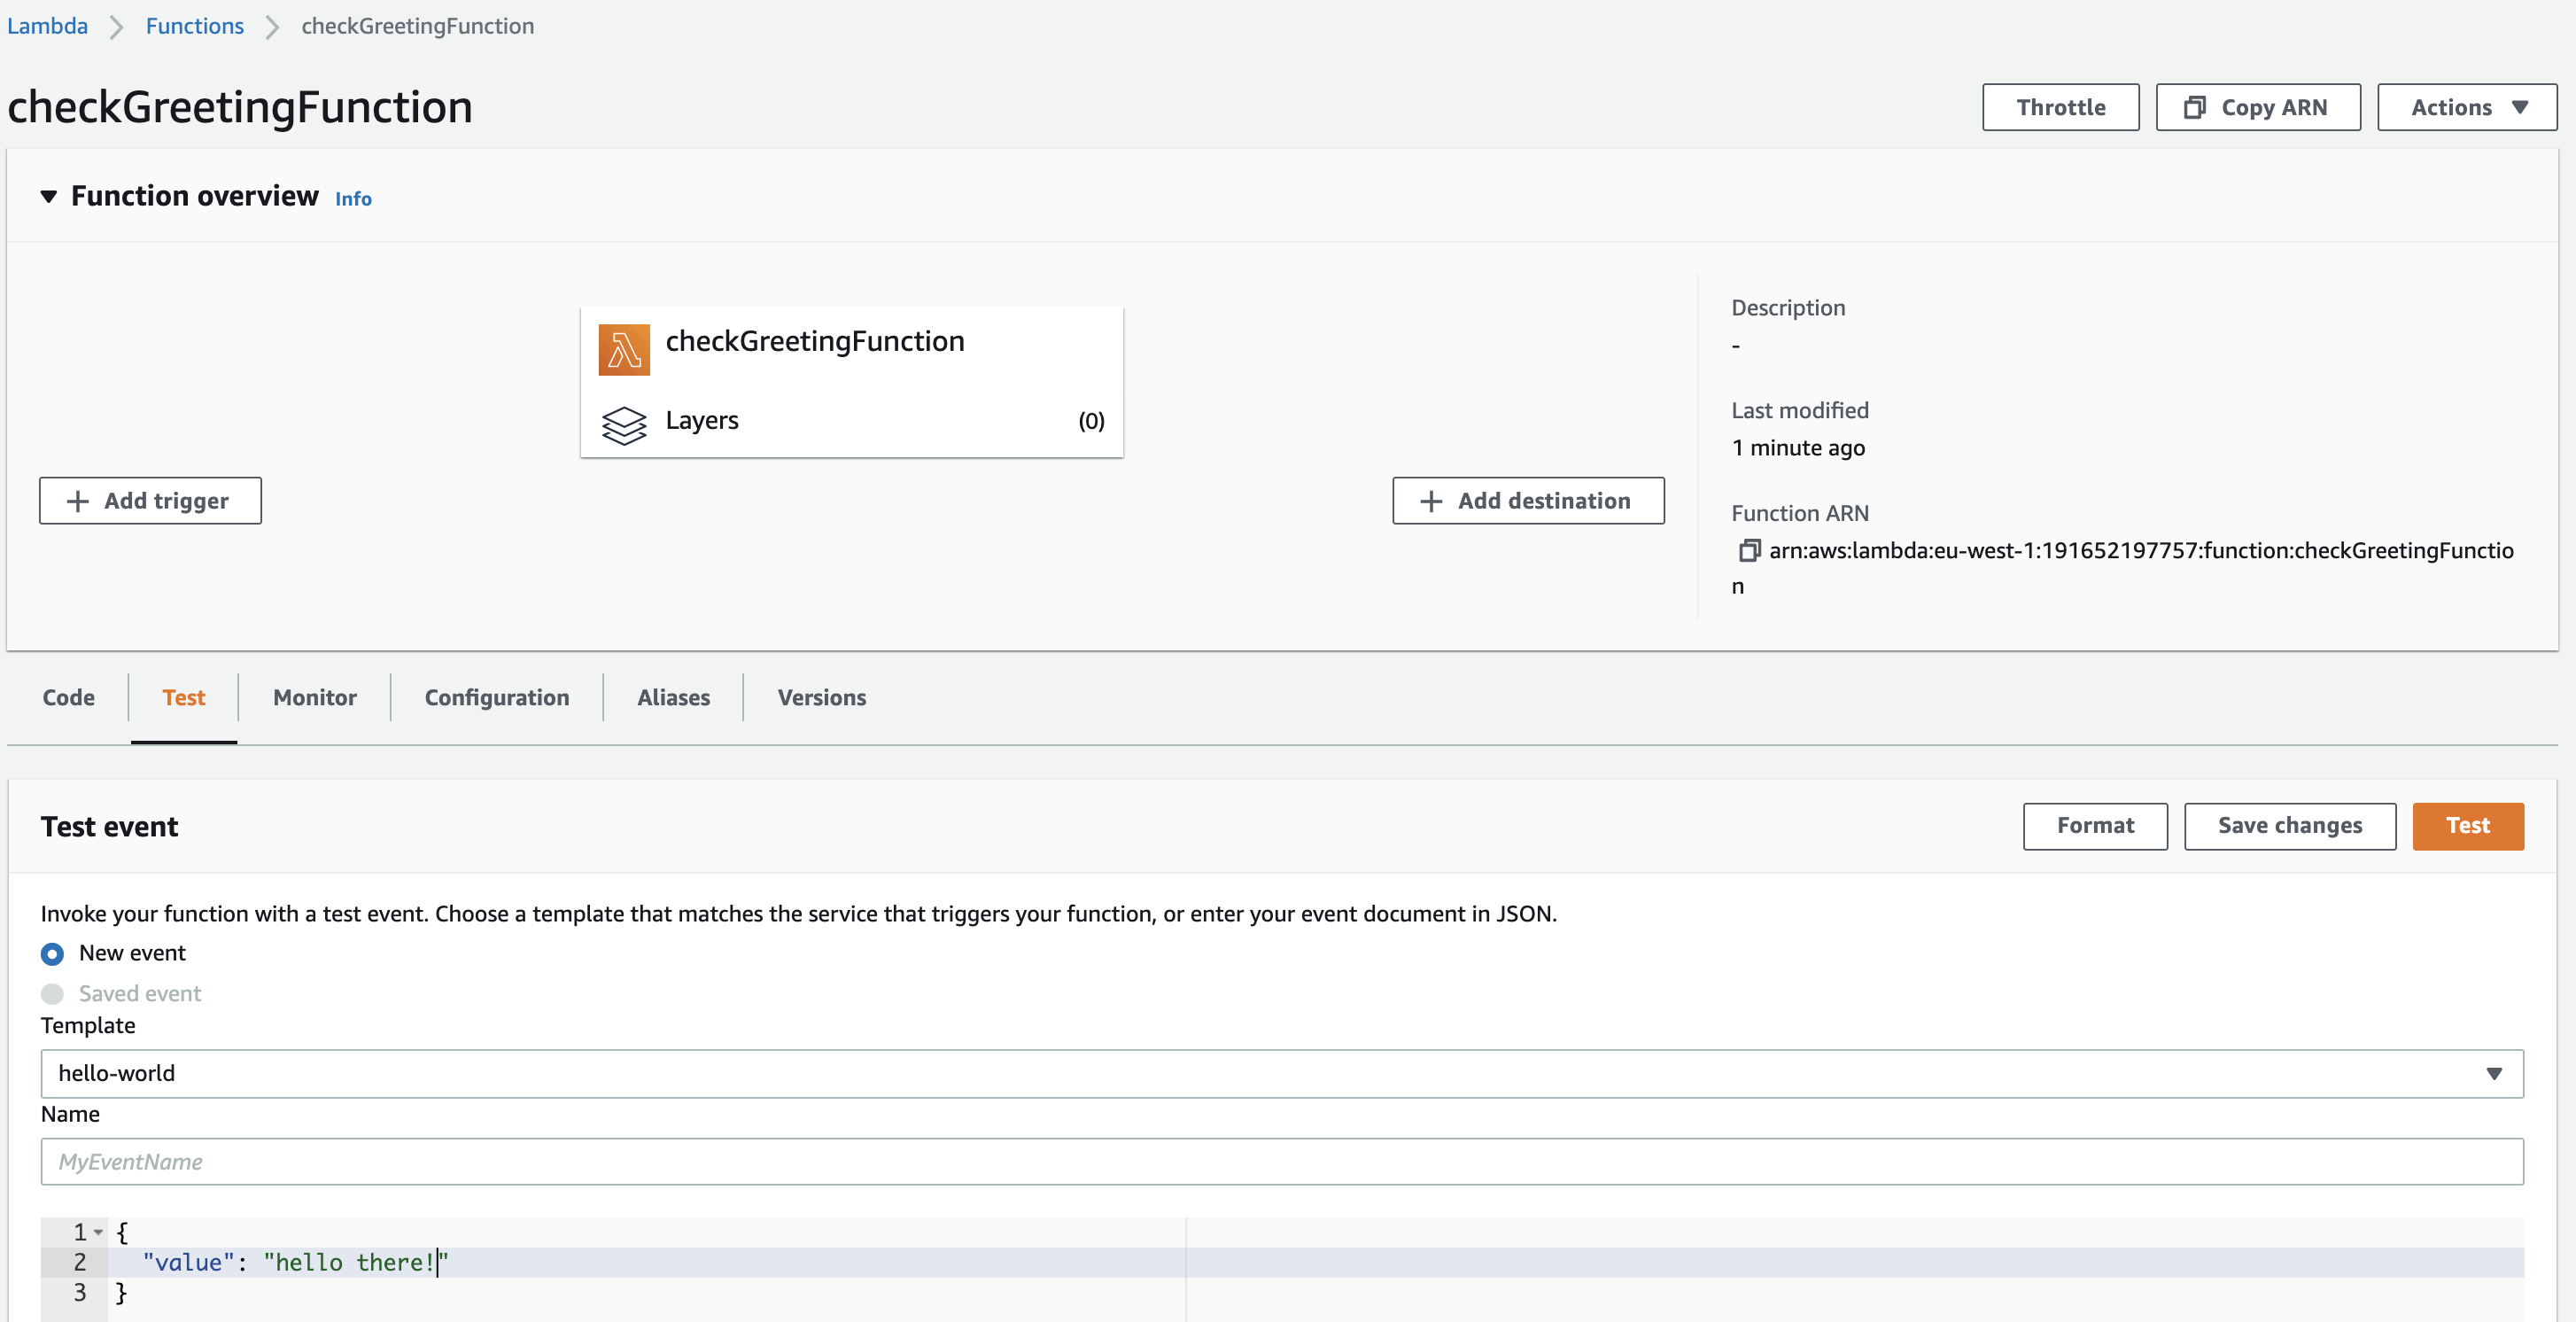
Task: Select the New event radio button
Action: pyautogui.click(x=52, y=953)
